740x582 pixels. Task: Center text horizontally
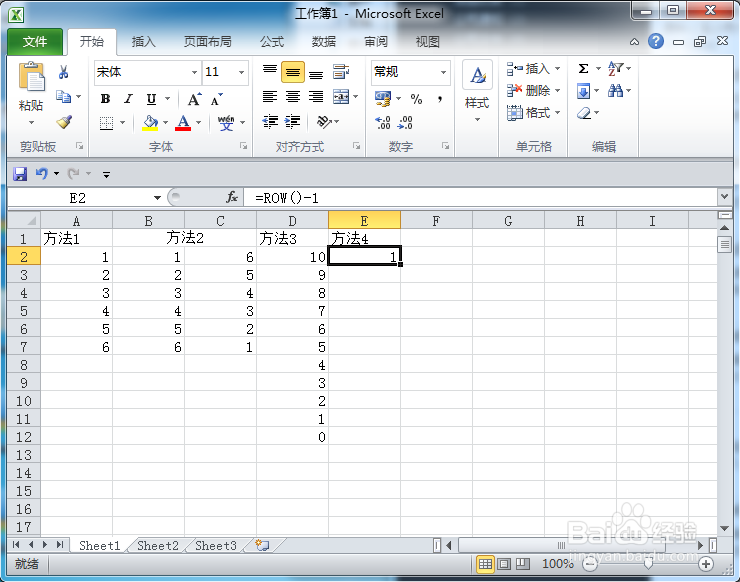pyautogui.click(x=293, y=97)
